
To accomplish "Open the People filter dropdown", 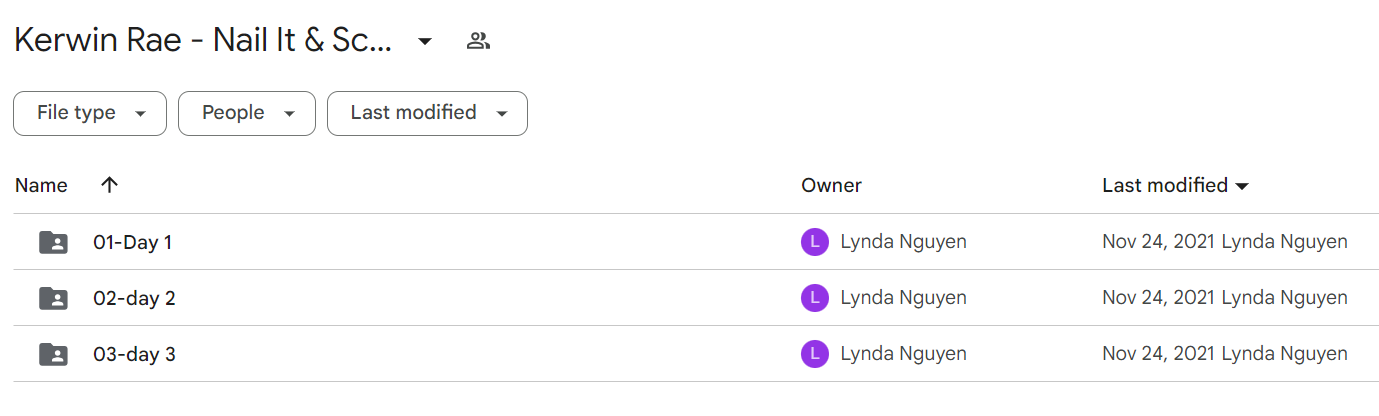I will pyautogui.click(x=247, y=113).
